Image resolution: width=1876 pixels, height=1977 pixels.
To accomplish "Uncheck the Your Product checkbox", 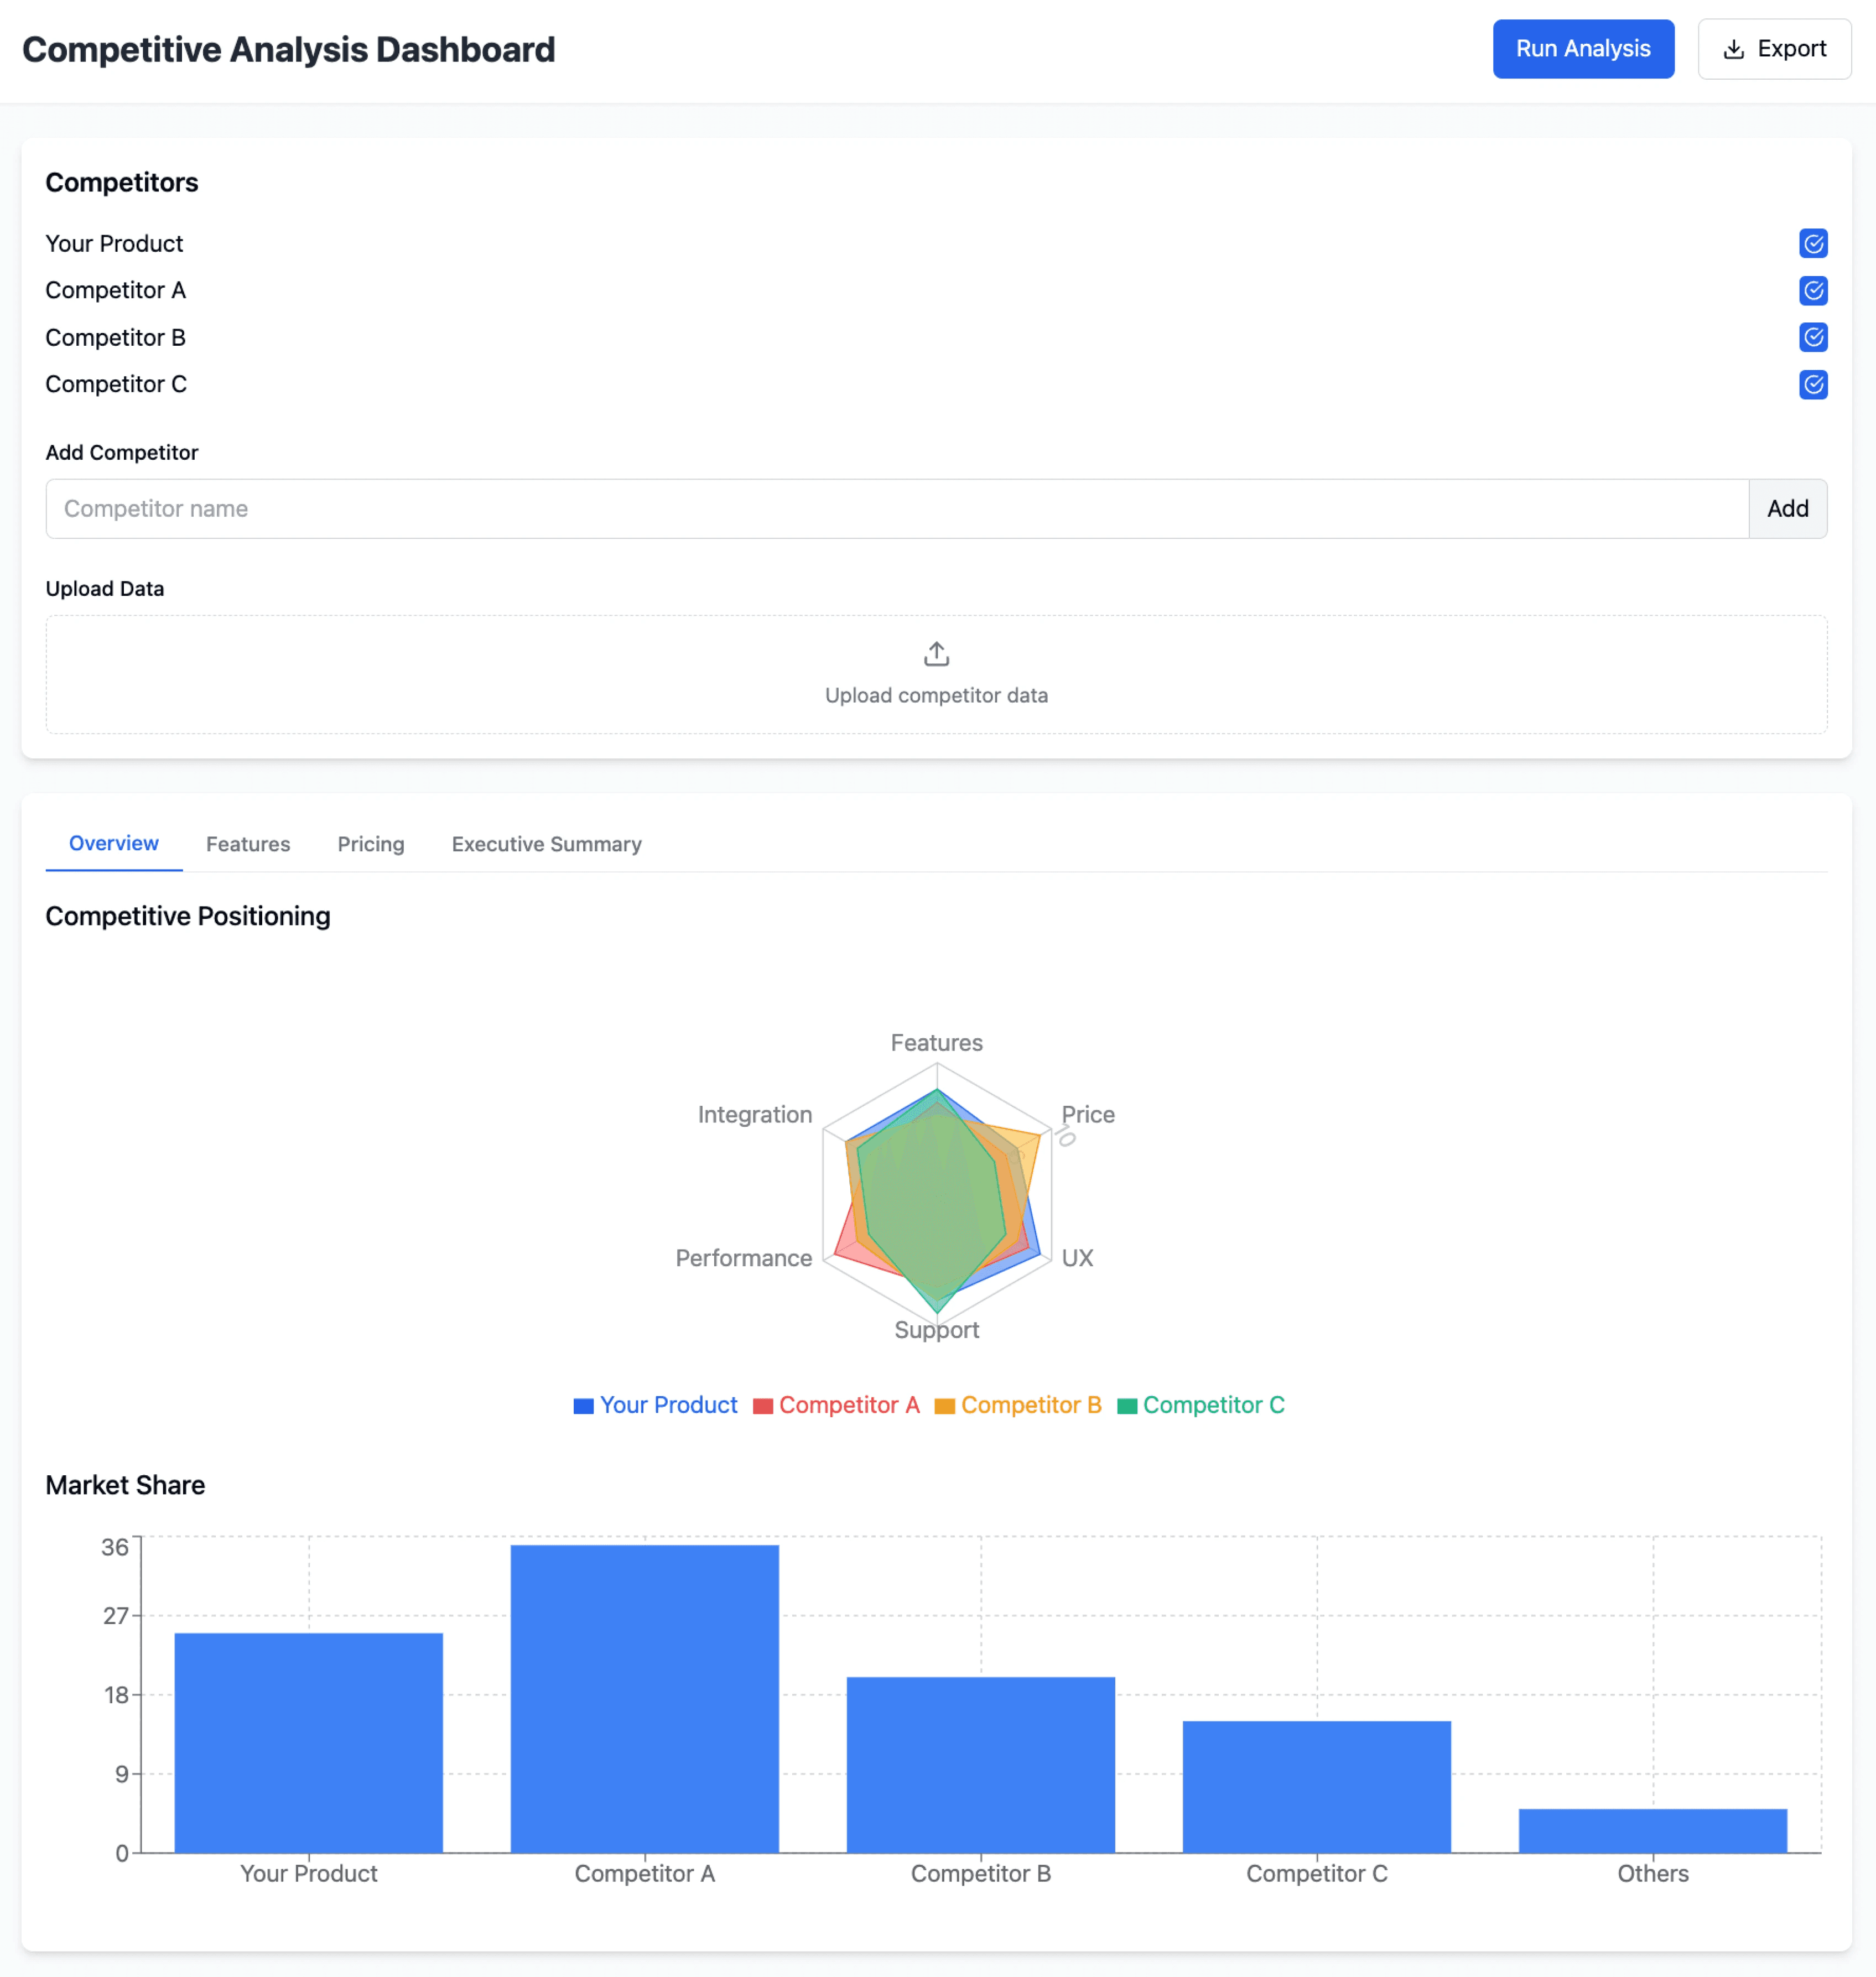I will [x=1813, y=243].
